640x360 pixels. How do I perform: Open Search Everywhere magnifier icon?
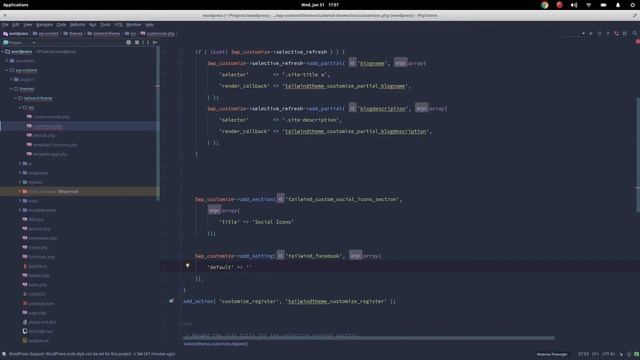coord(634,33)
